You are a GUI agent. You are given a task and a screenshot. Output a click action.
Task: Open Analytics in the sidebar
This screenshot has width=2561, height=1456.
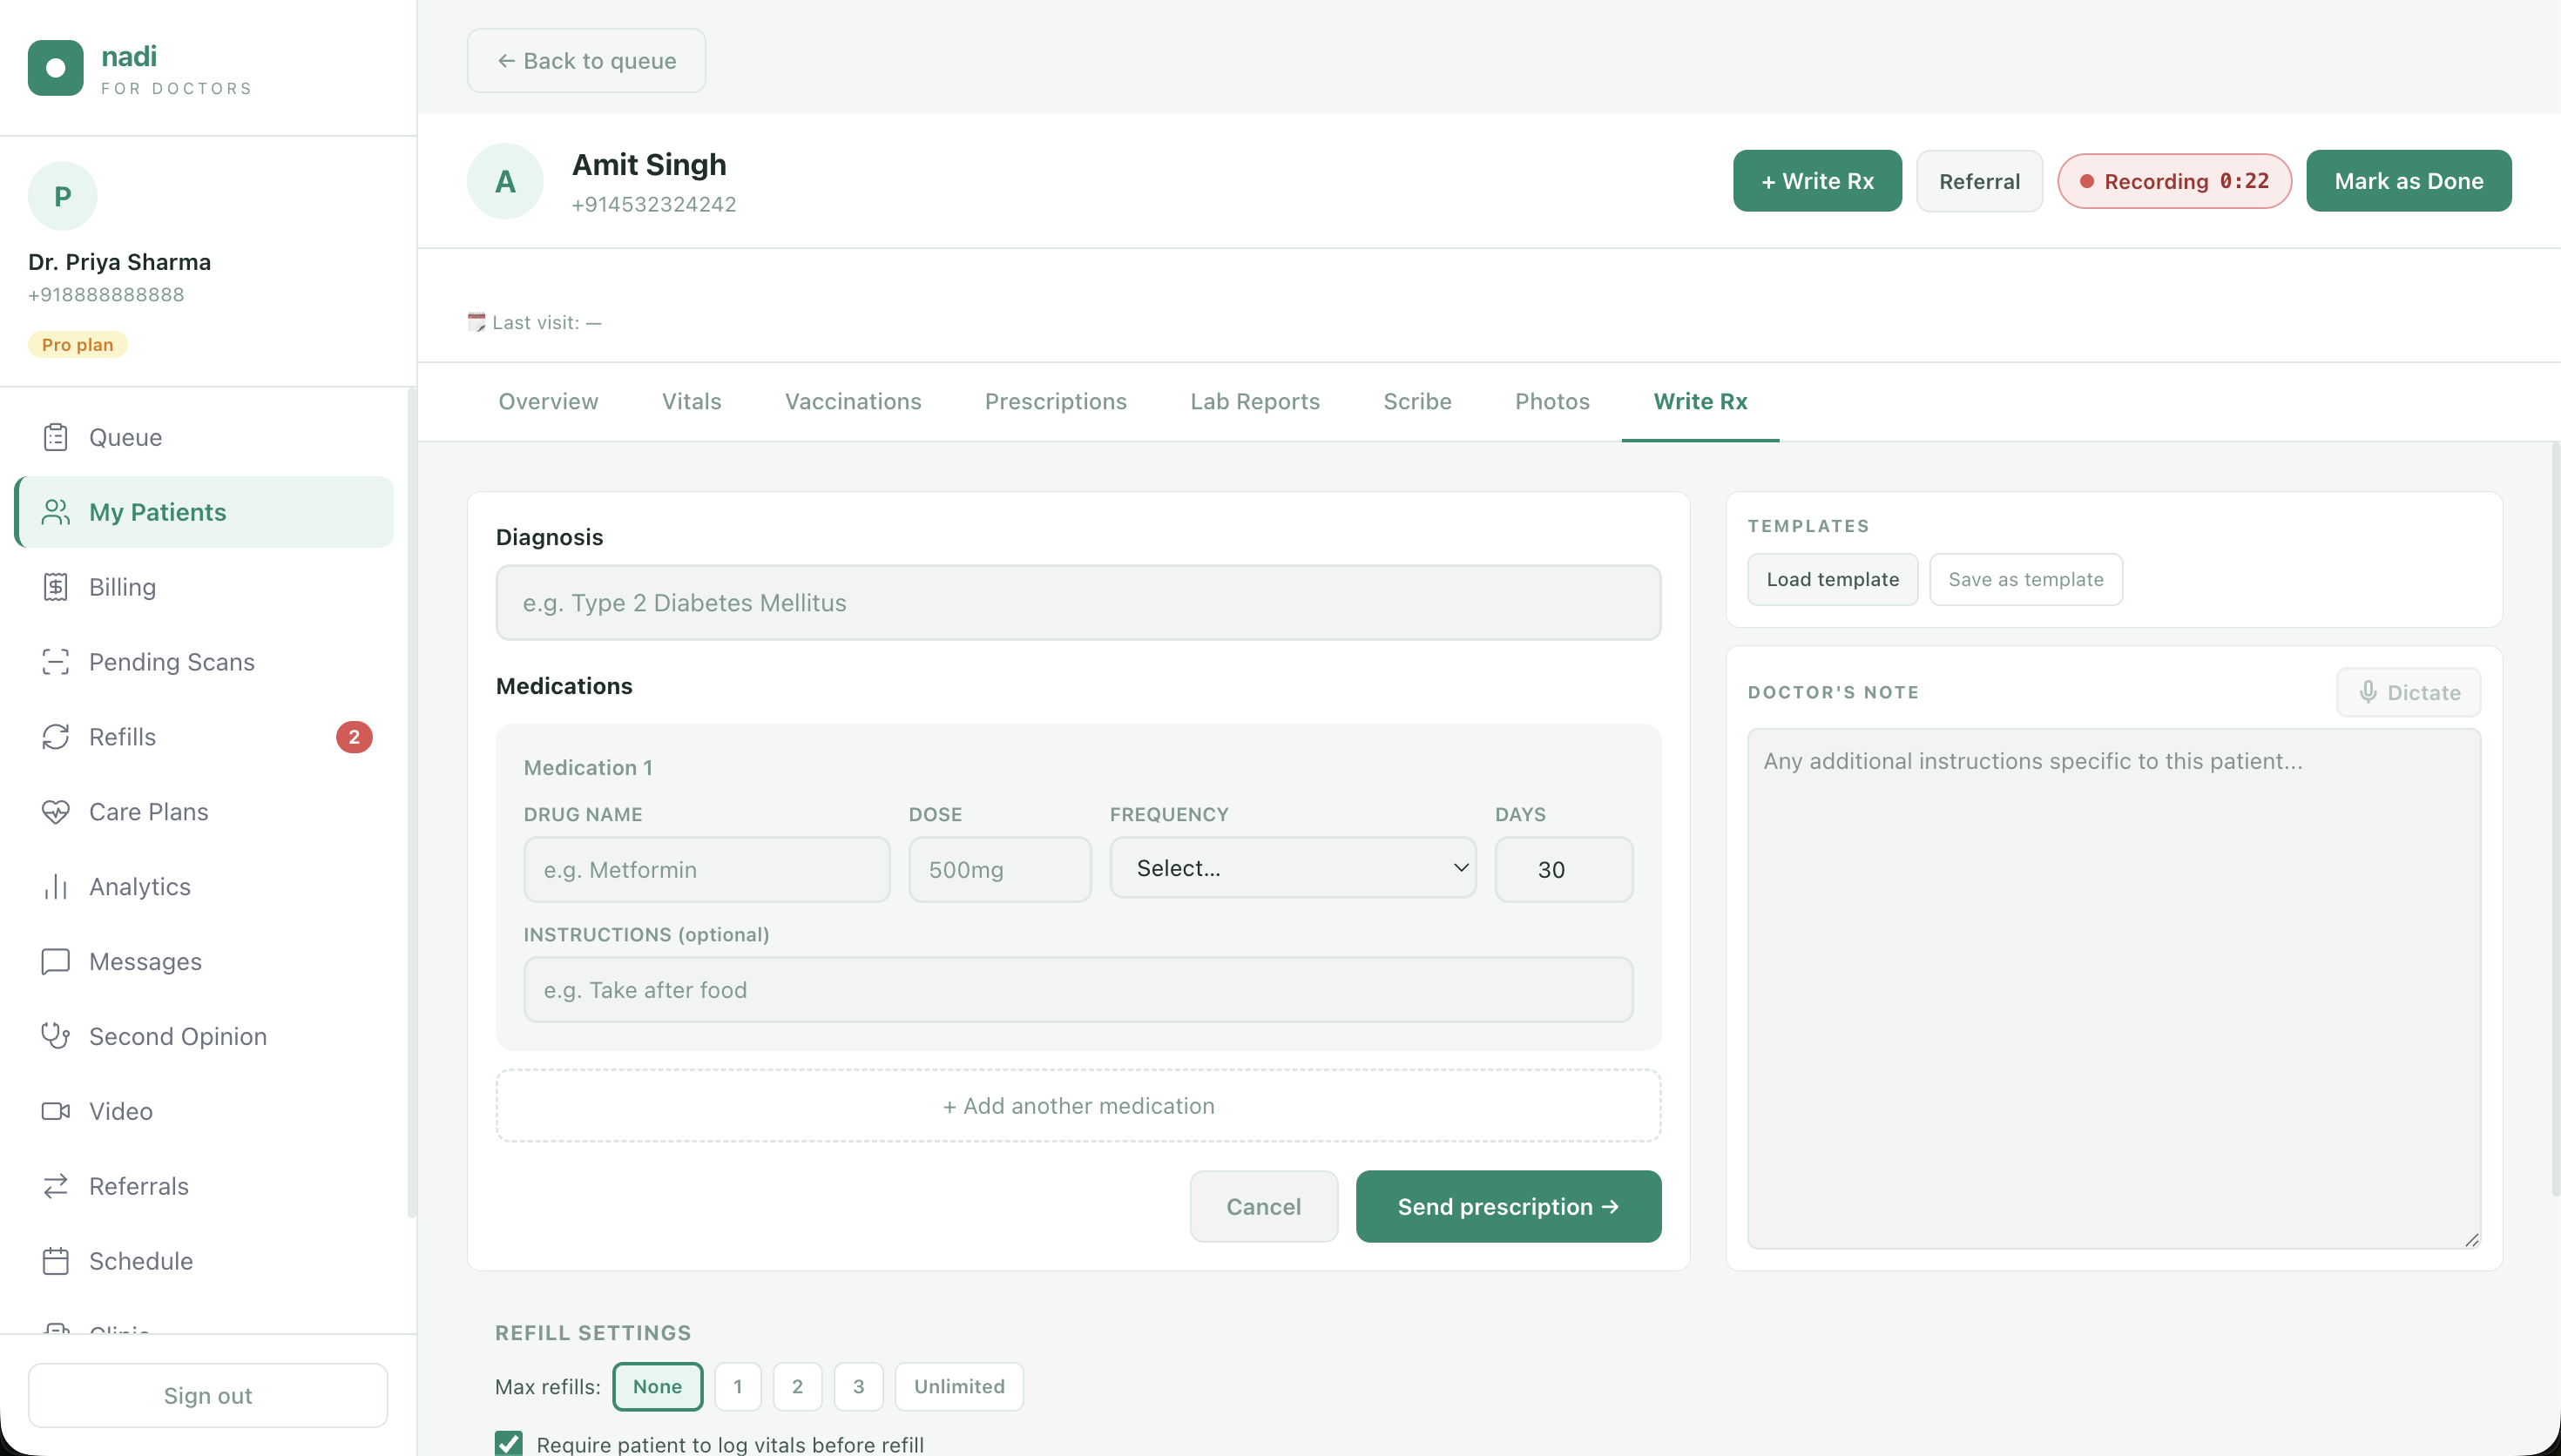click(204, 887)
